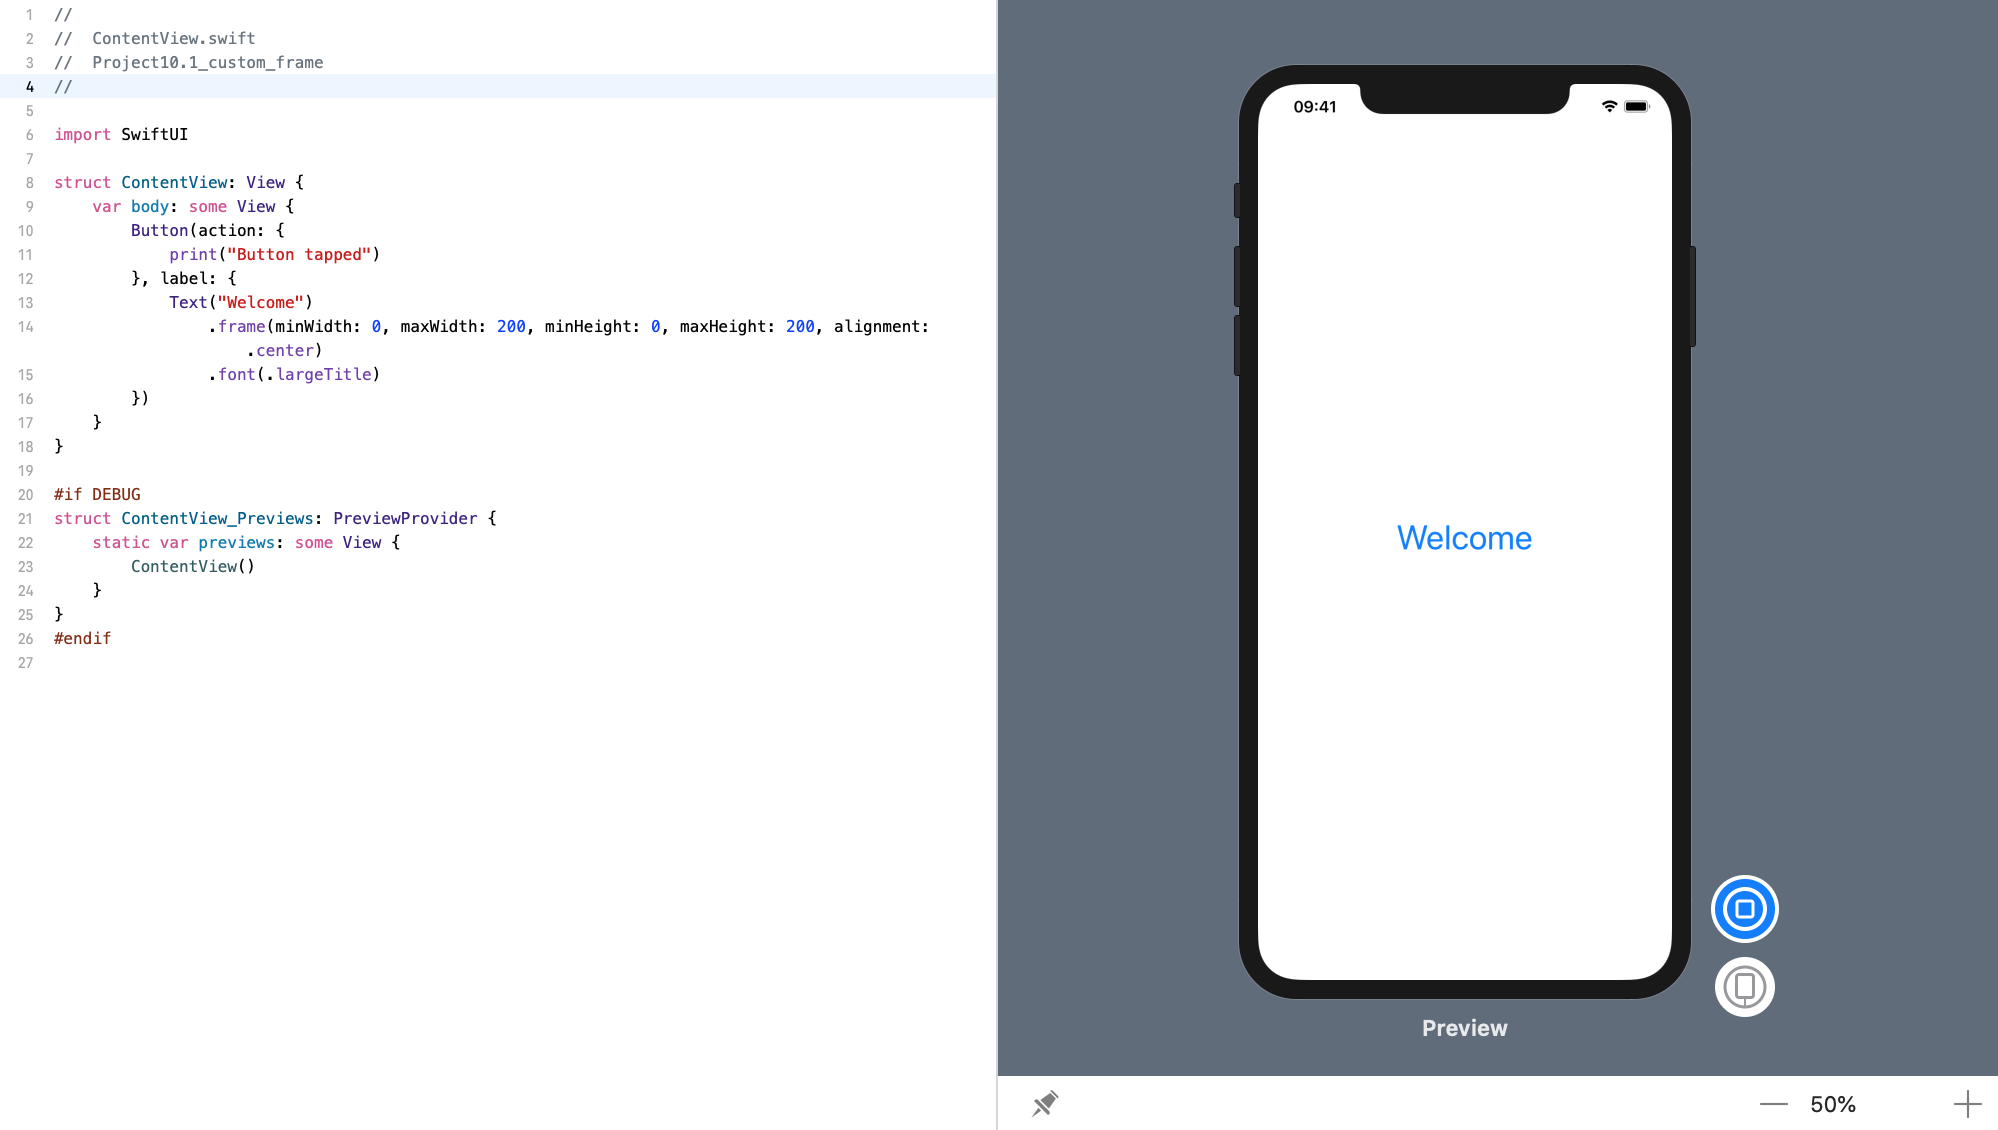1998x1130 pixels.
Task: Click "struct ContentView_Previews: PreviewProvider" line
Action: pyautogui.click(x=275, y=518)
